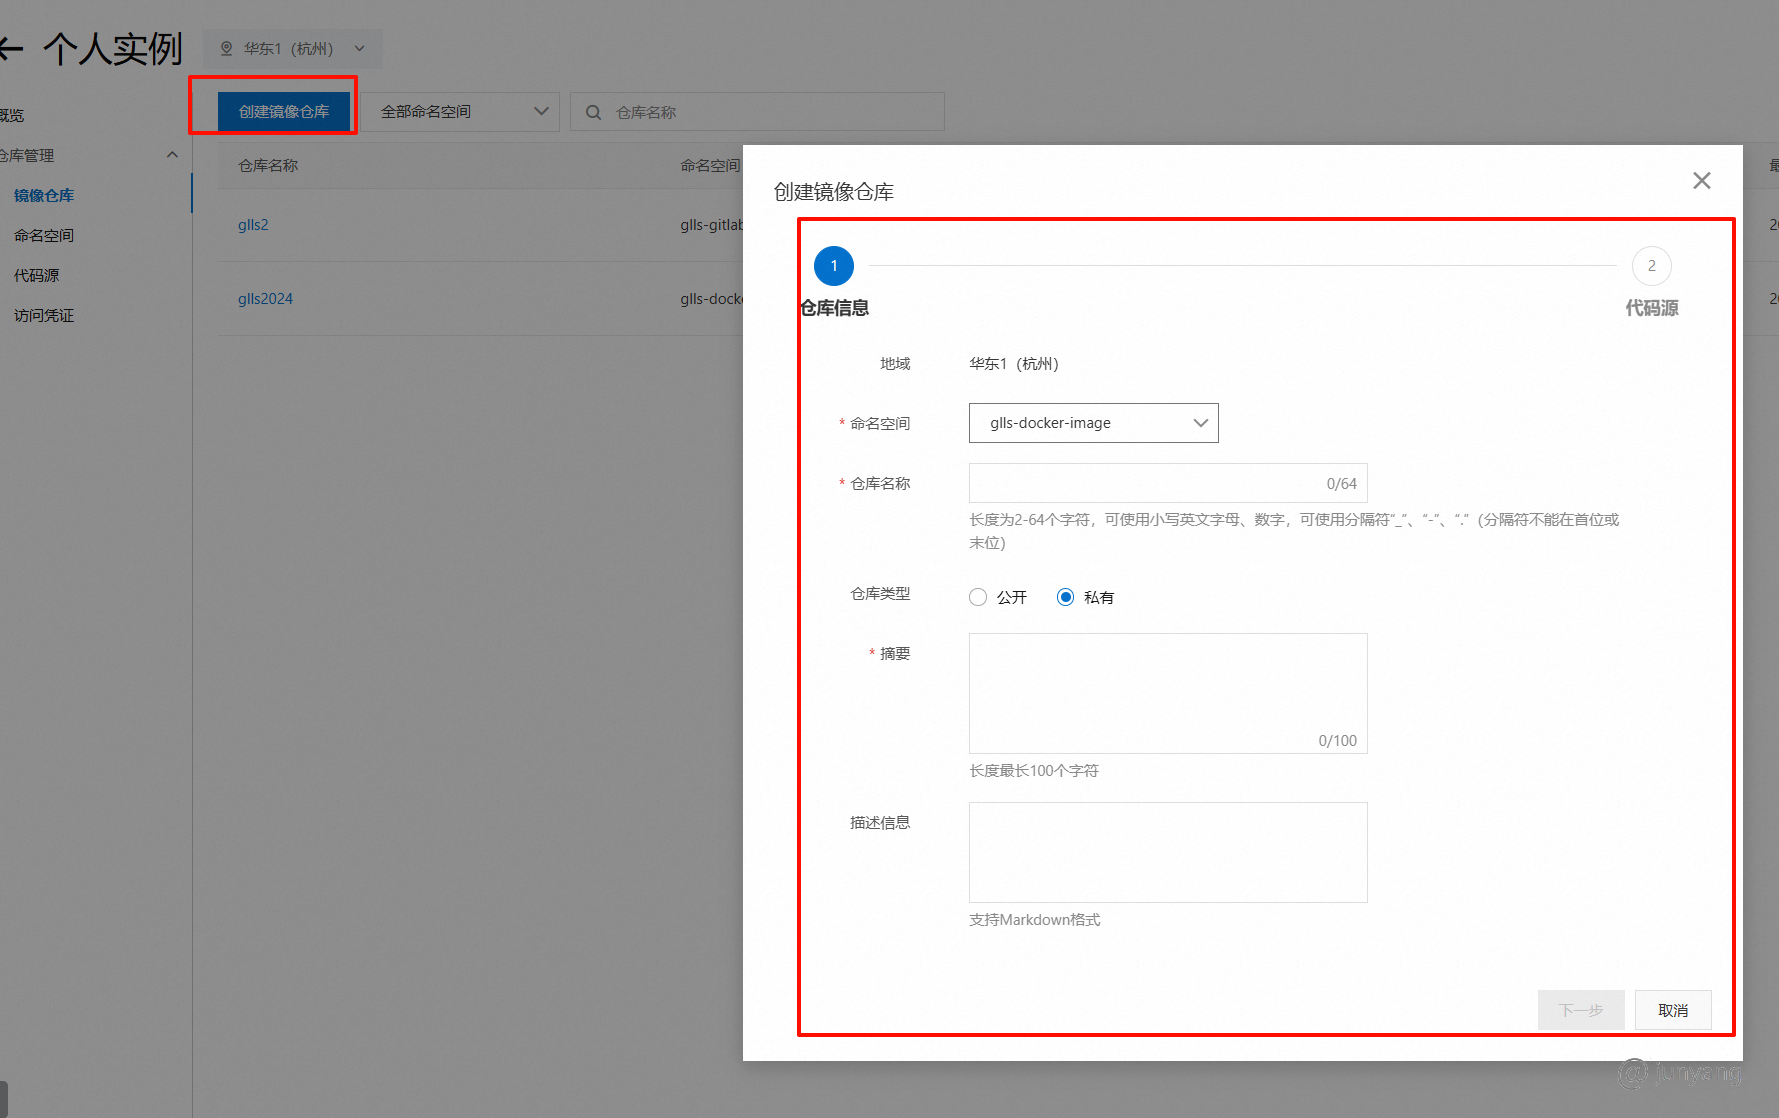Click the 仓库名称 column header

(x=268, y=165)
